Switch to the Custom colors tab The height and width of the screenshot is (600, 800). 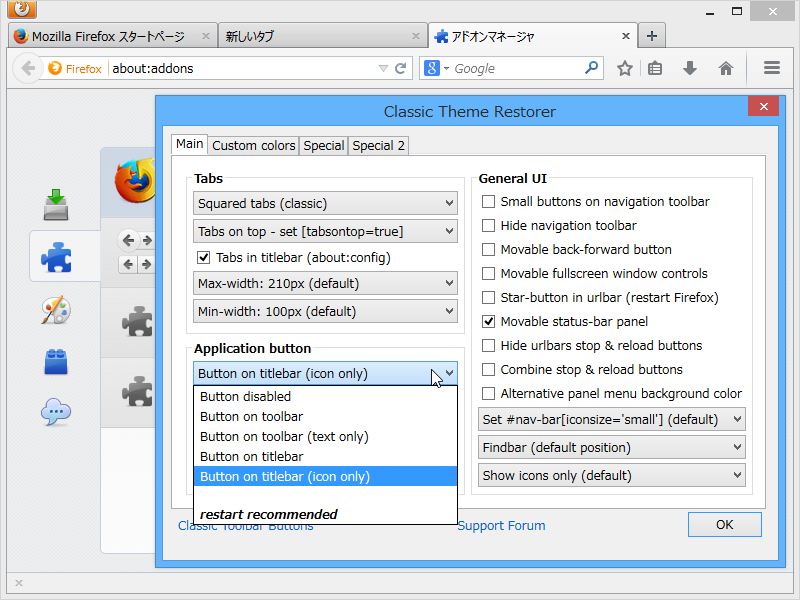254,145
